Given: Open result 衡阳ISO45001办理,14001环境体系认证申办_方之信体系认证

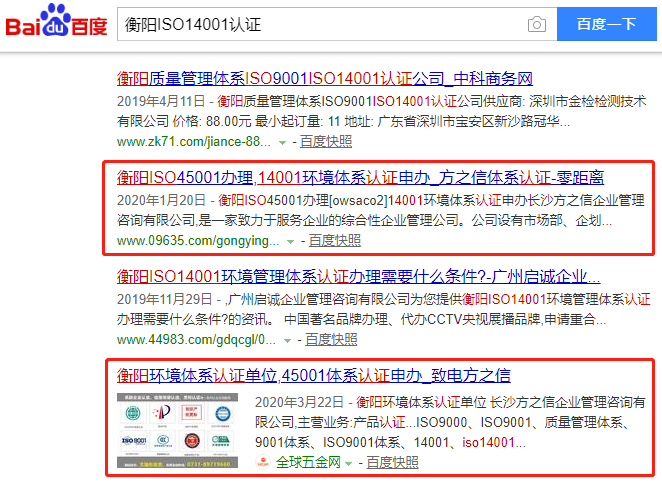Looking at the screenshot, I should coord(360,178).
